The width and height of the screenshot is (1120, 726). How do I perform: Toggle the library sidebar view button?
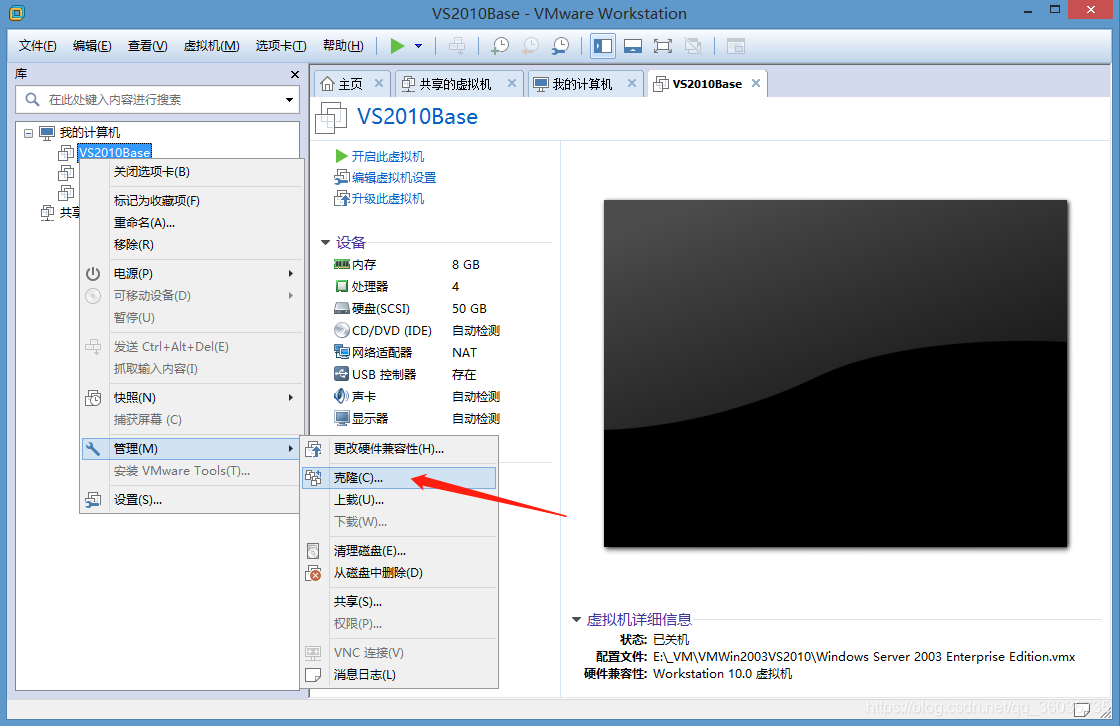pos(603,46)
